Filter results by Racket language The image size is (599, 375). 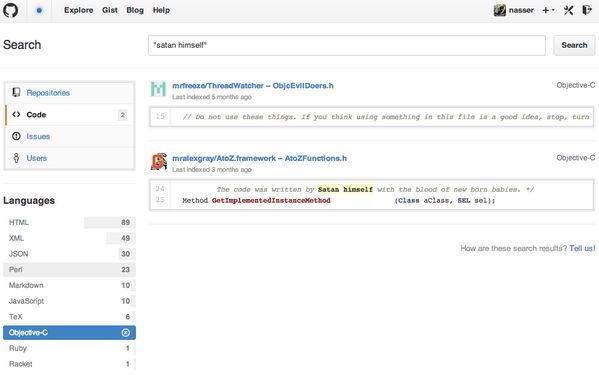point(70,364)
